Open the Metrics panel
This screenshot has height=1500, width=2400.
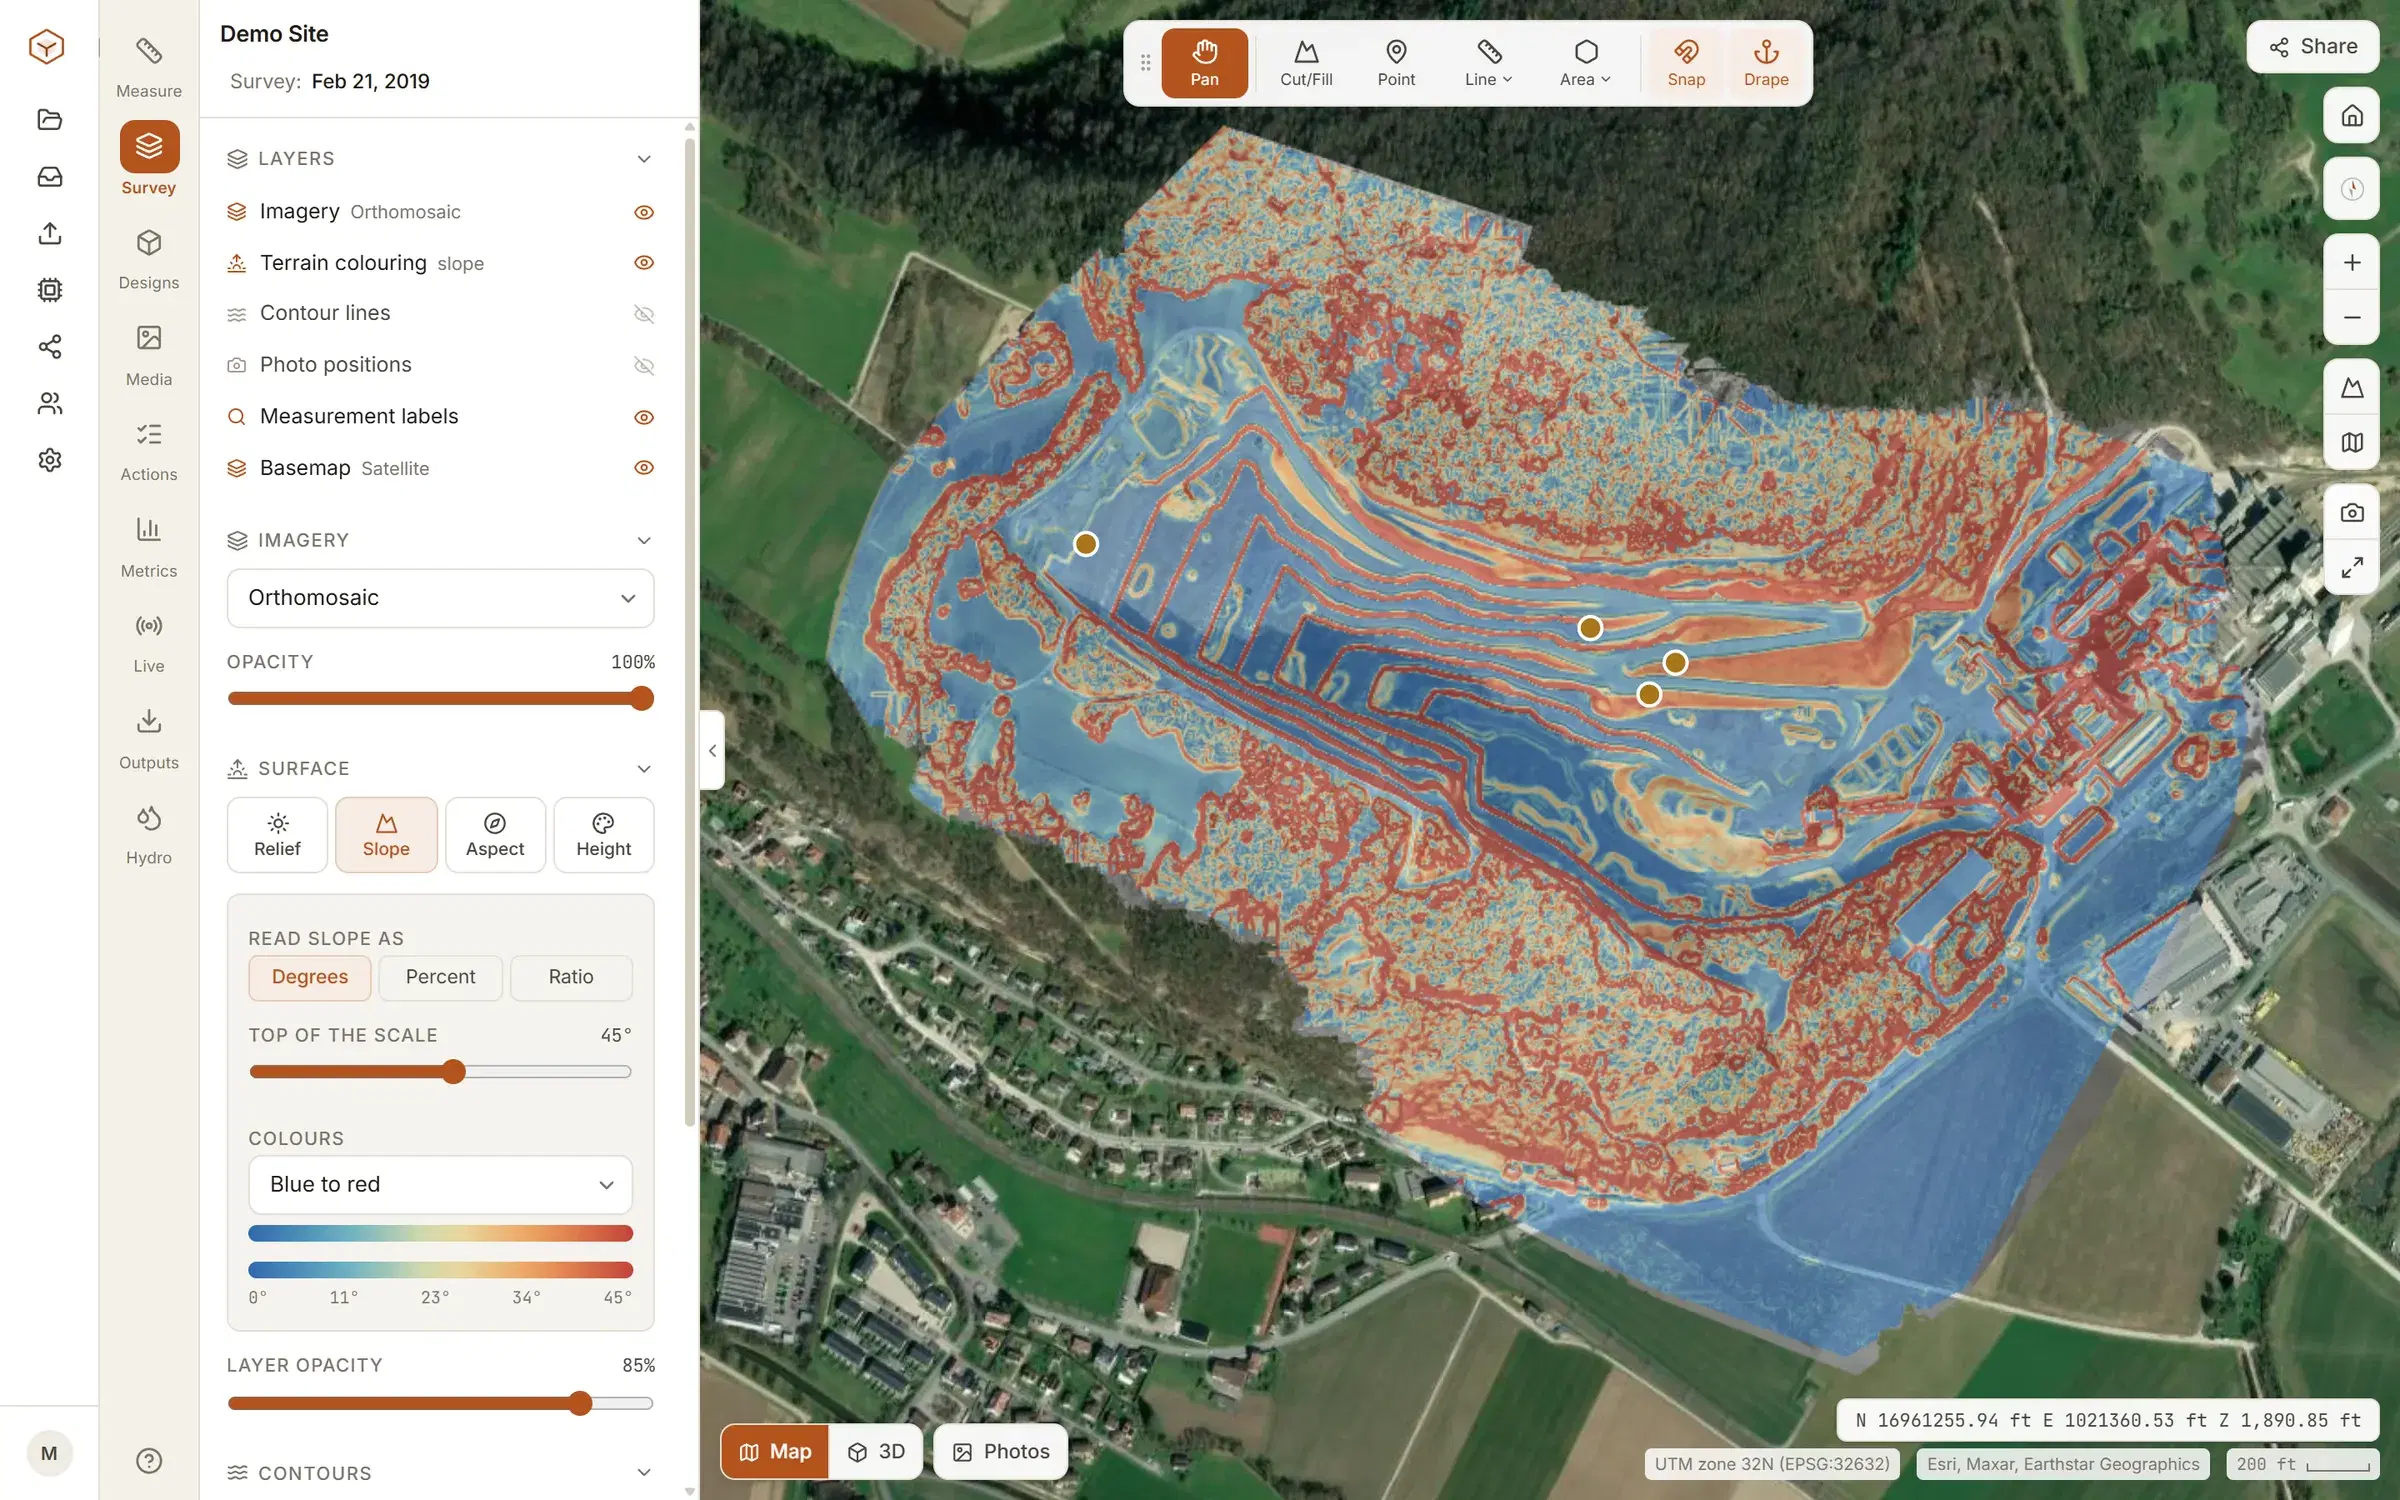point(149,547)
